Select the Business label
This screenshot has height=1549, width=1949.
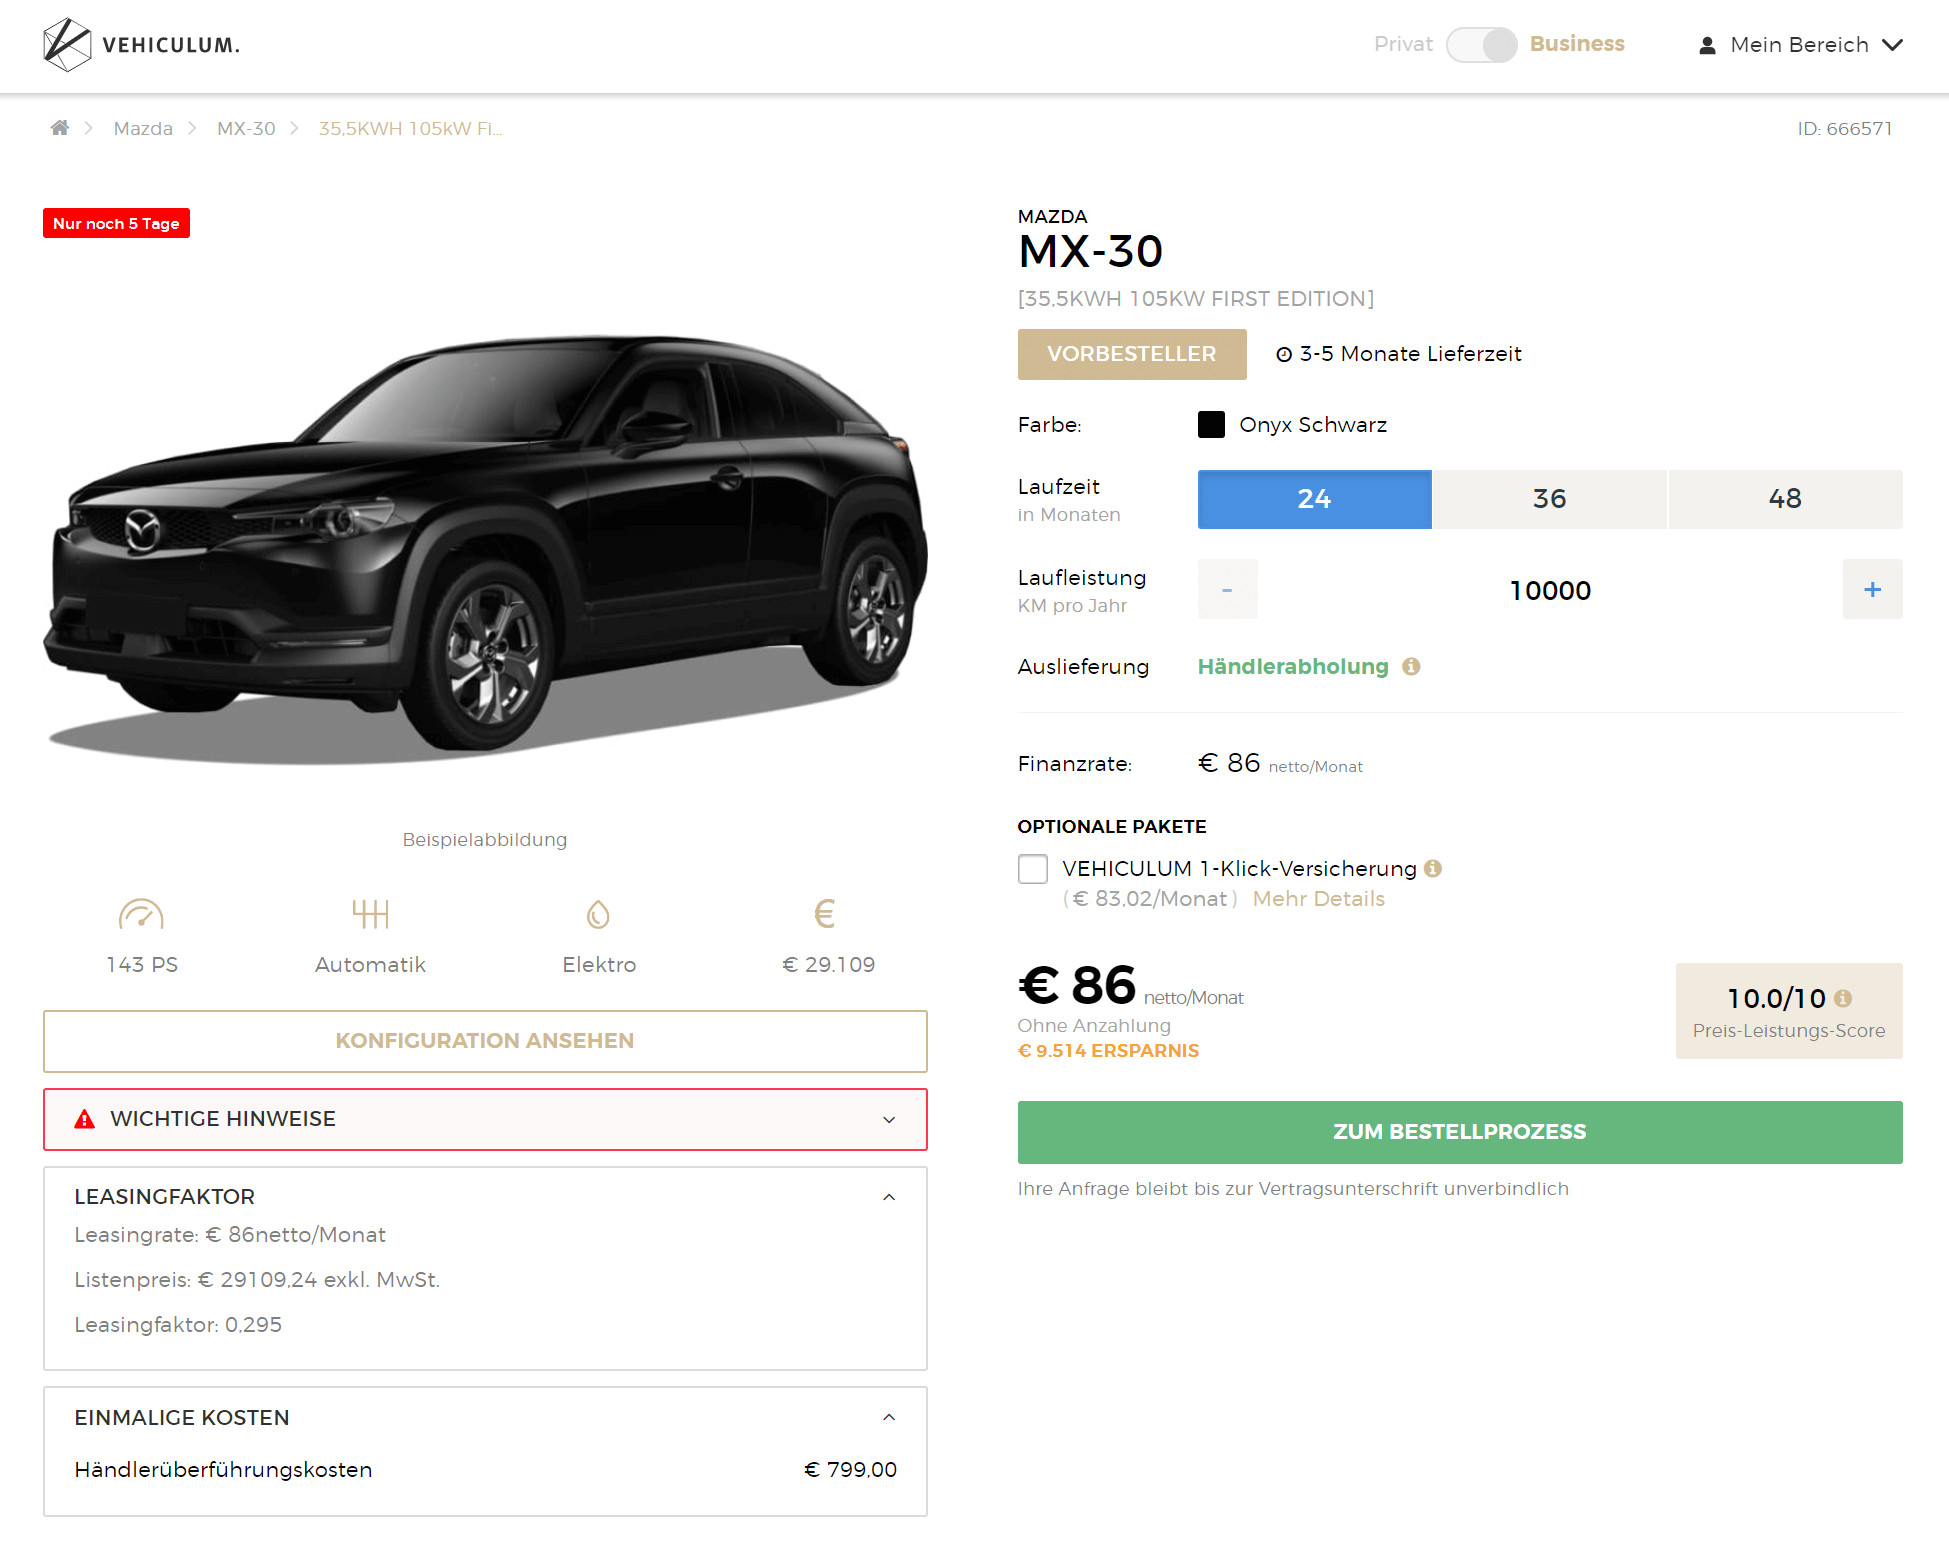click(1577, 44)
